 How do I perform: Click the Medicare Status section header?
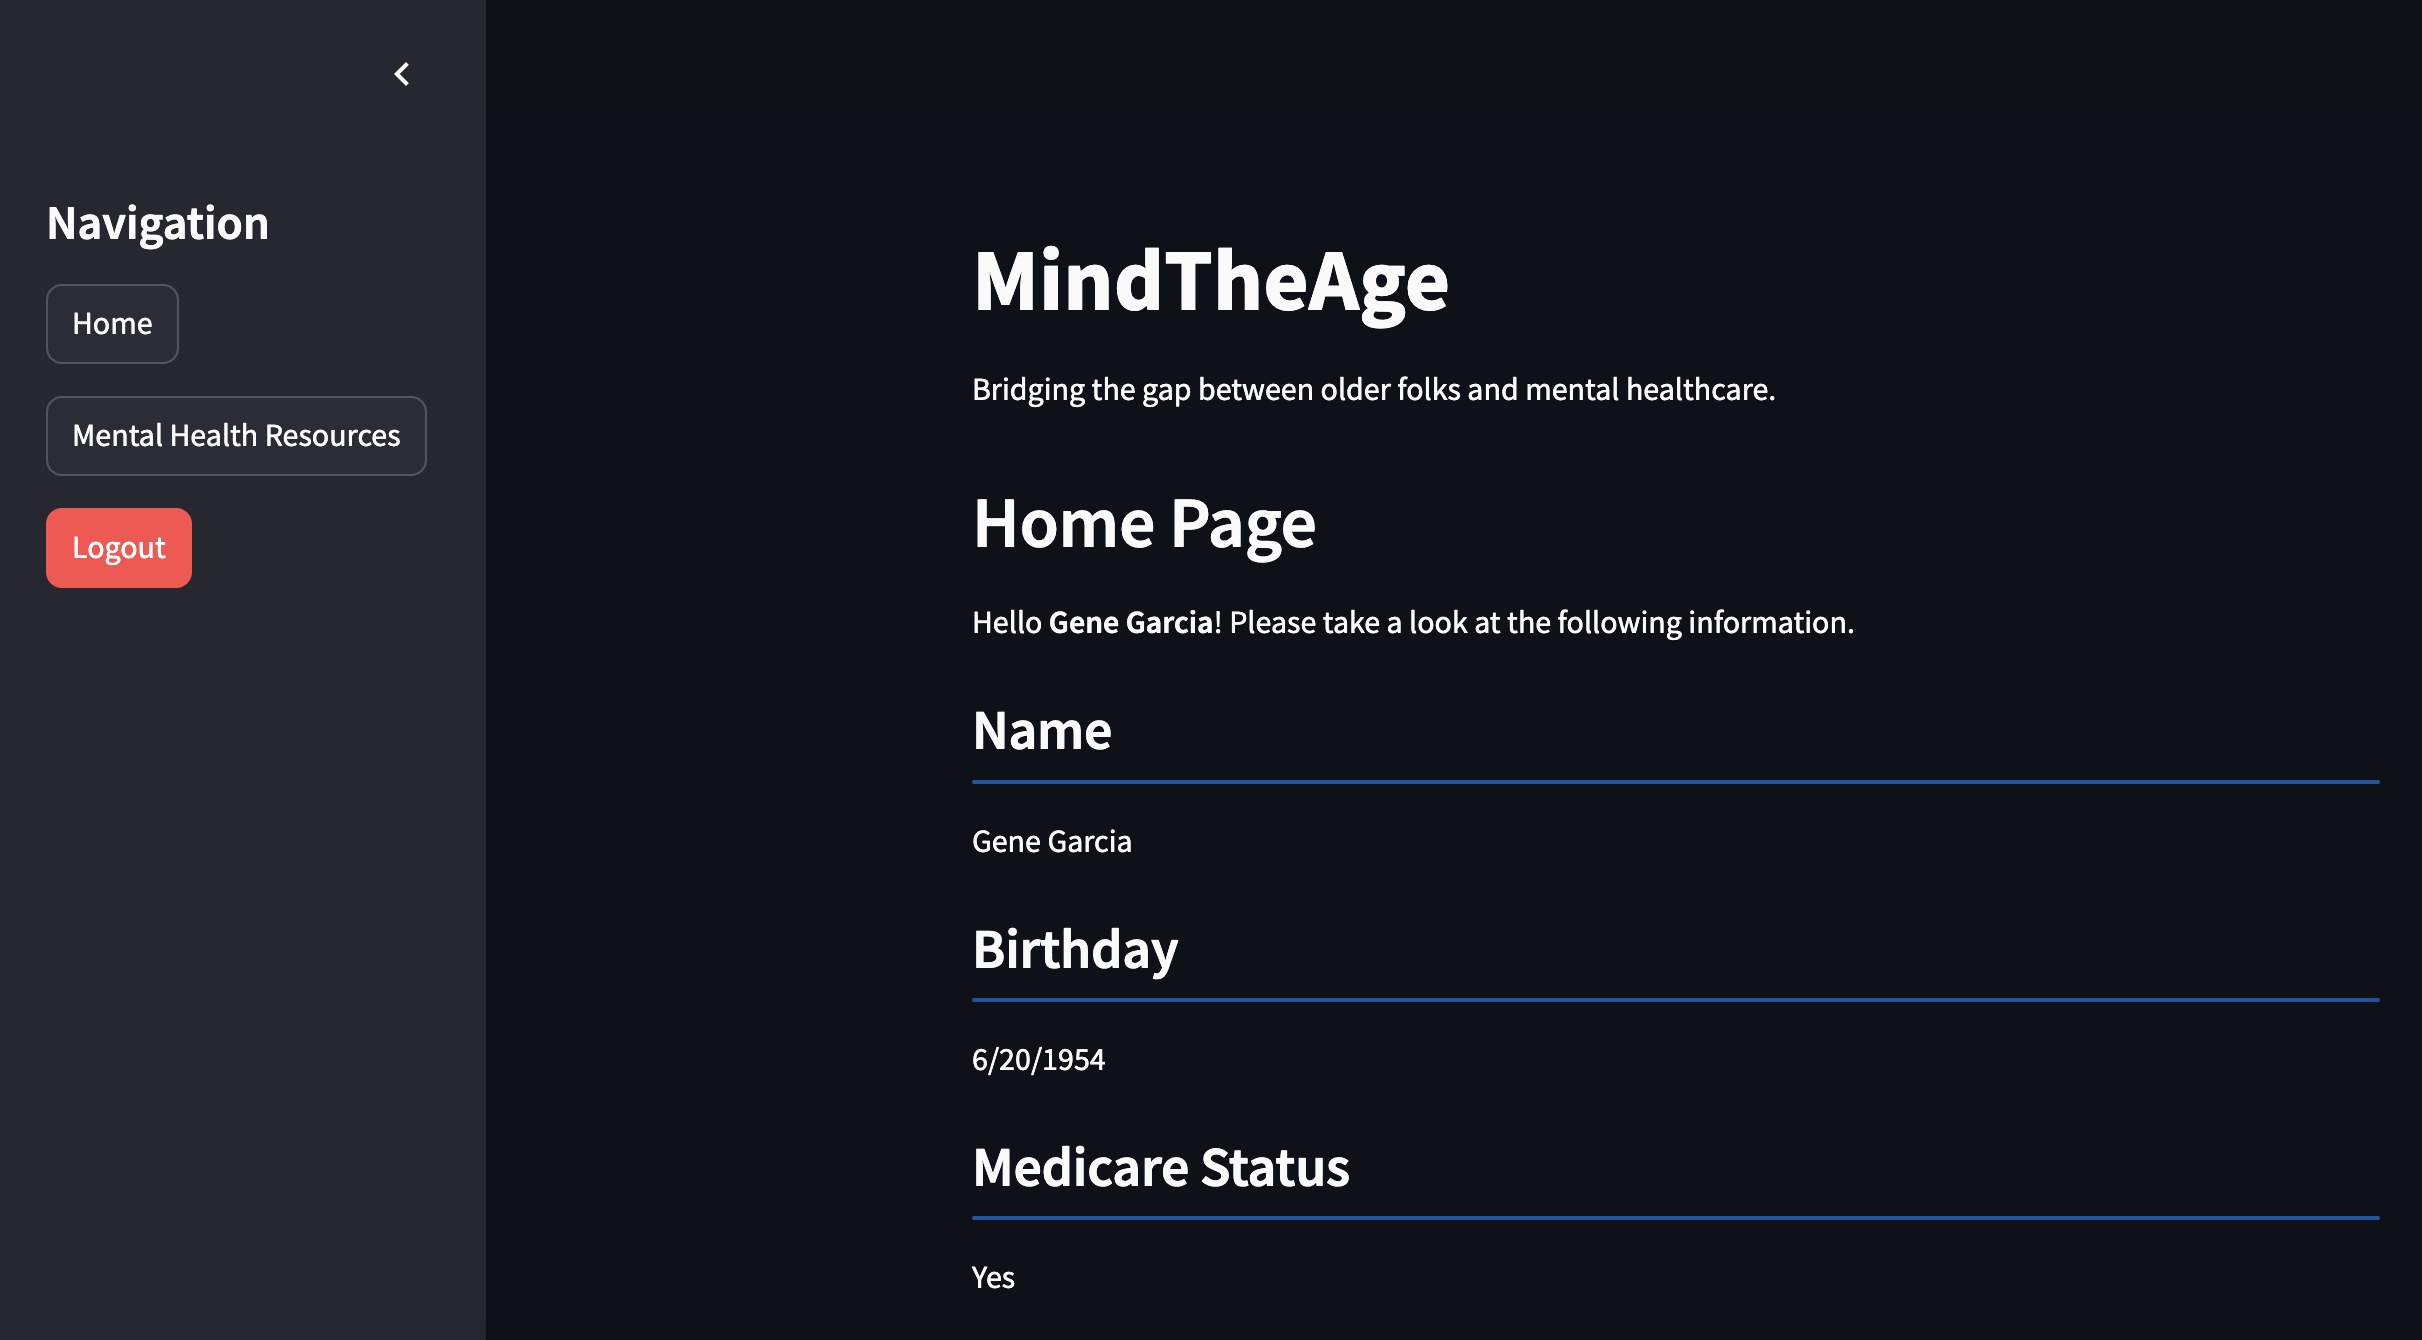coord(1160,1165)
